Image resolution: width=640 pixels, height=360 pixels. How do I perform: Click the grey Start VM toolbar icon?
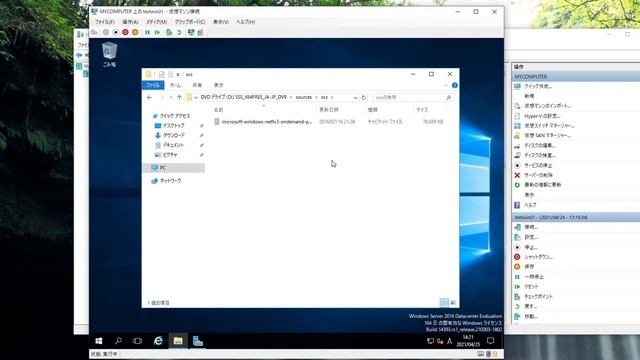pyautogui.click(x=106, y=32)
